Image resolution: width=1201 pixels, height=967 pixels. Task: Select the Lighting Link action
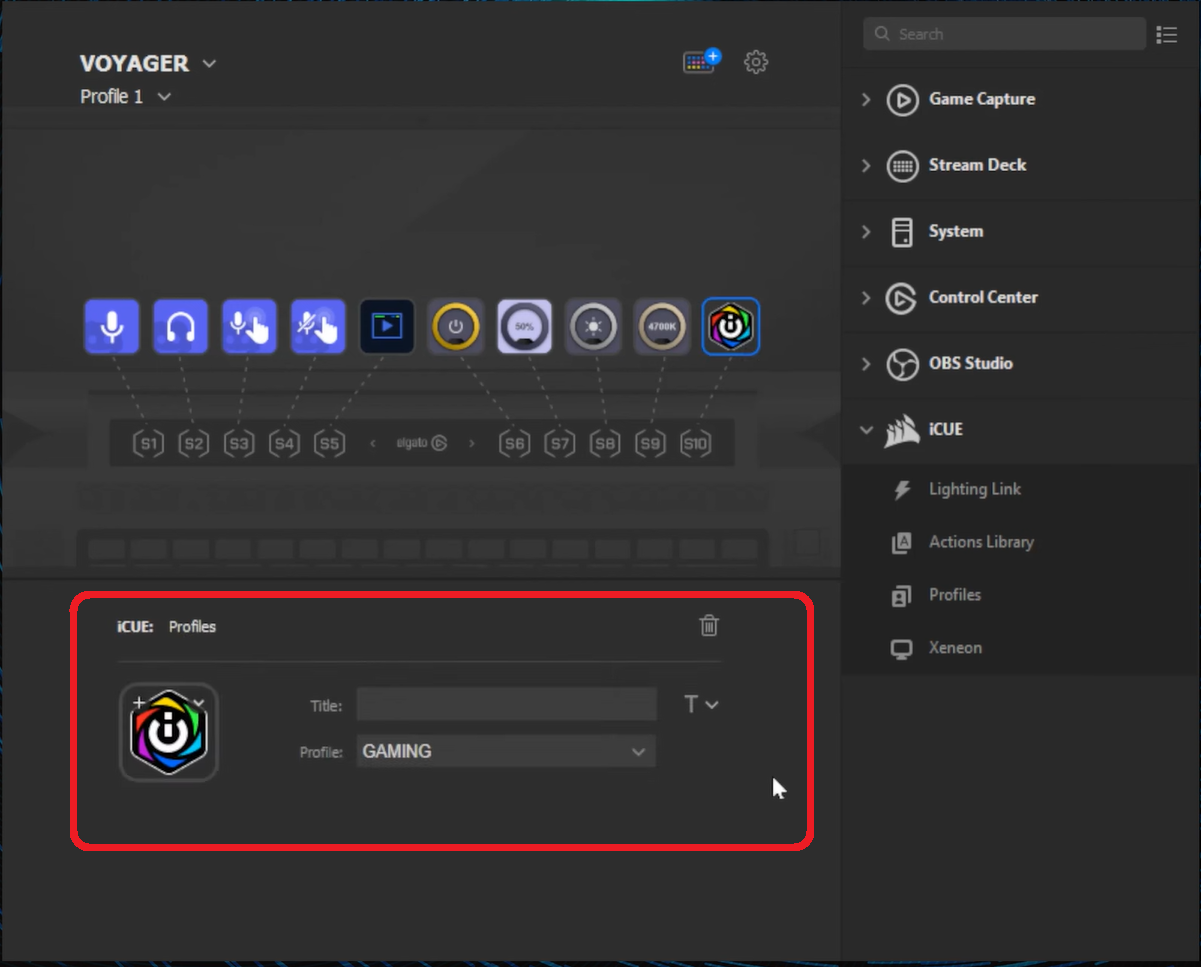pos(974,489)
